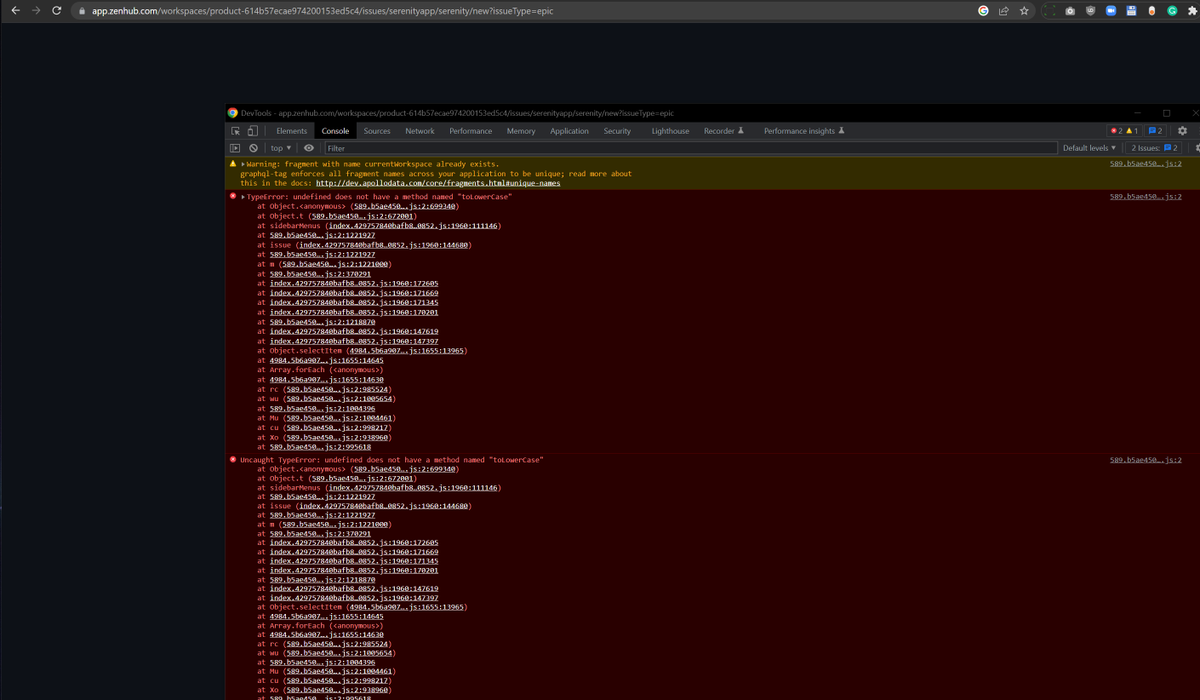1200x700 pixels.
Task: Click the blue issues badge in tab bar
Action: point(1155,131)
